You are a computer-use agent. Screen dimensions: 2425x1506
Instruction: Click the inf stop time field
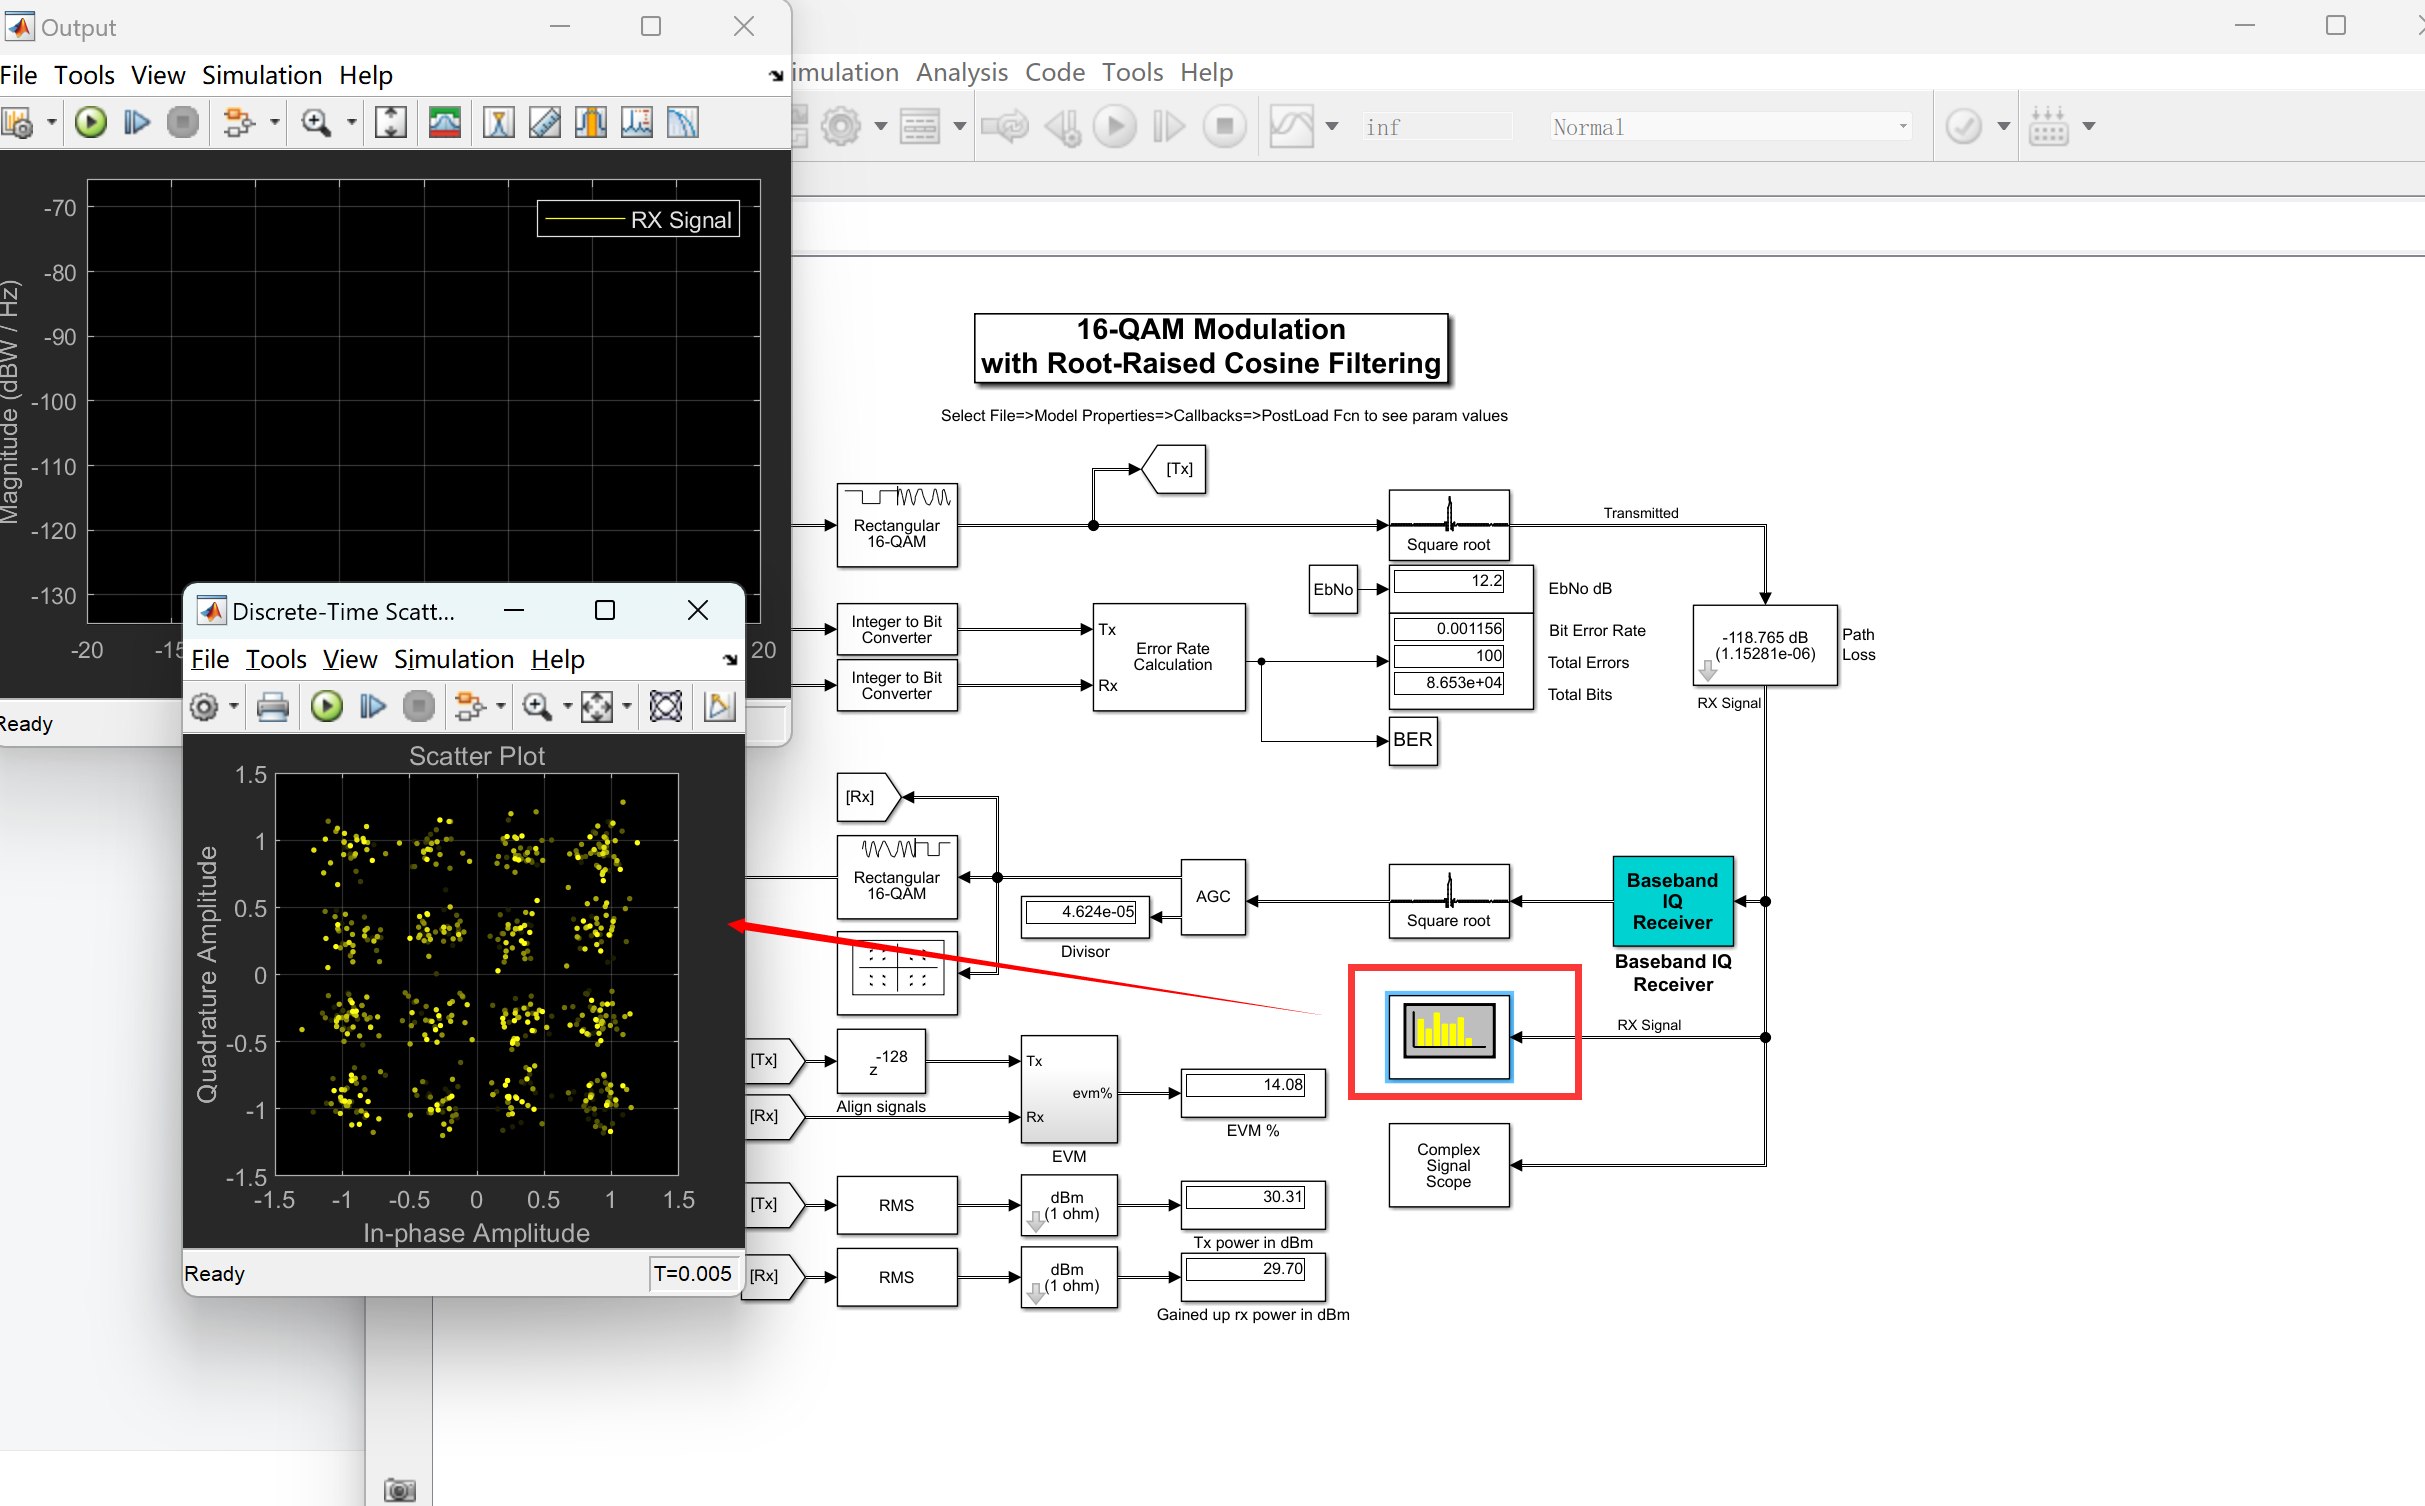point(1437,127)
